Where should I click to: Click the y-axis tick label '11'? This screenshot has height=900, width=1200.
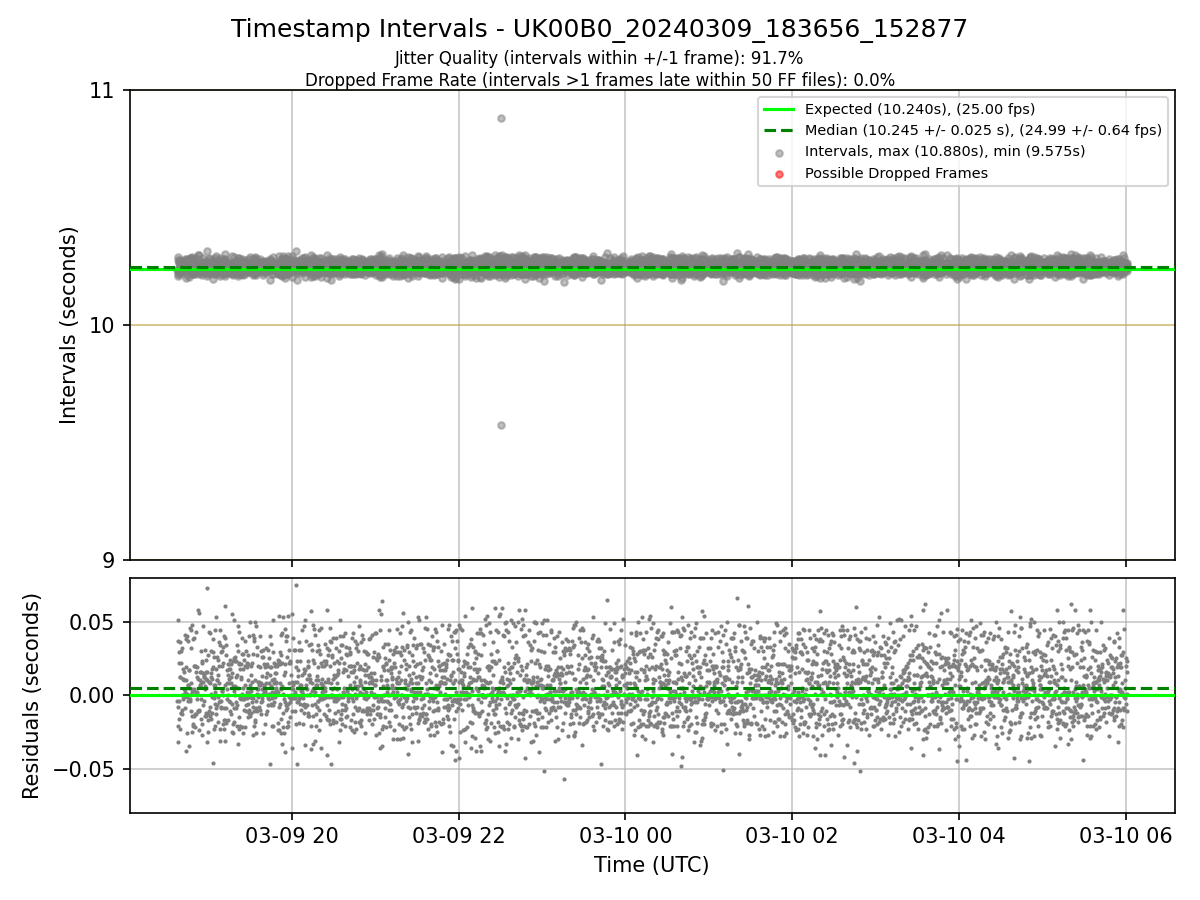(x=103, y=91)
